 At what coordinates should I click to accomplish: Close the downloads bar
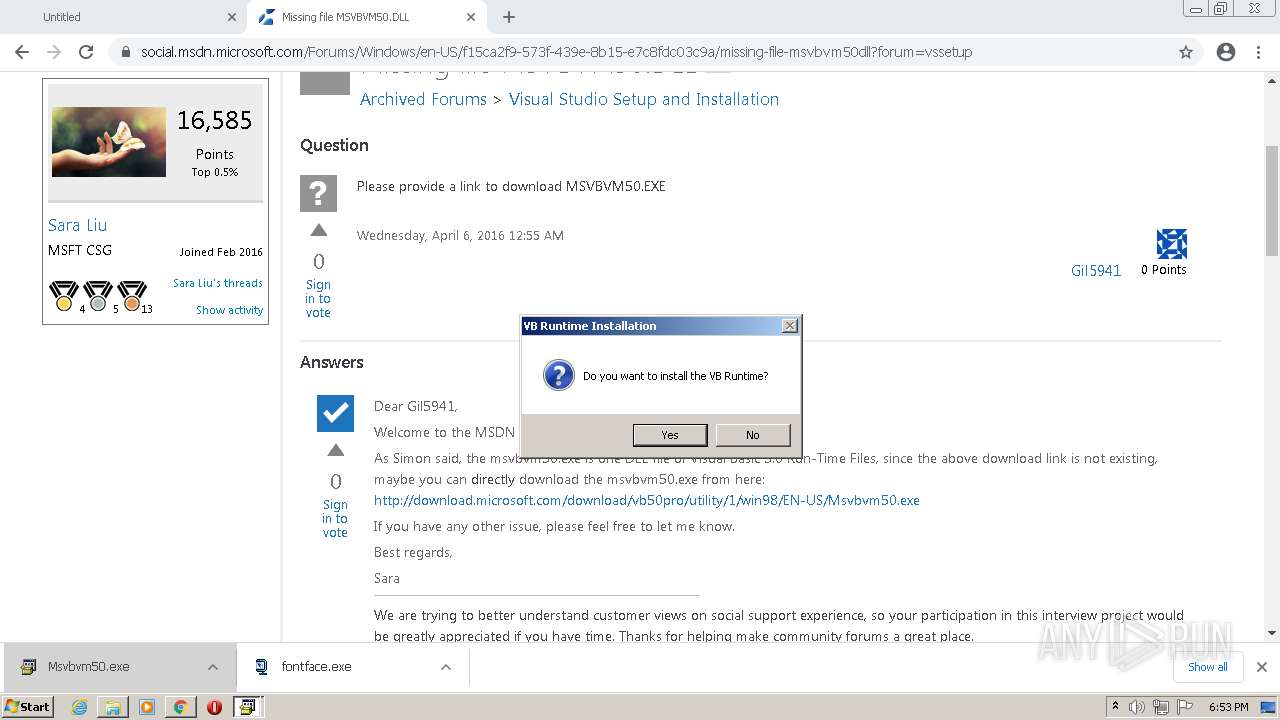click(x=1262, y=667)
